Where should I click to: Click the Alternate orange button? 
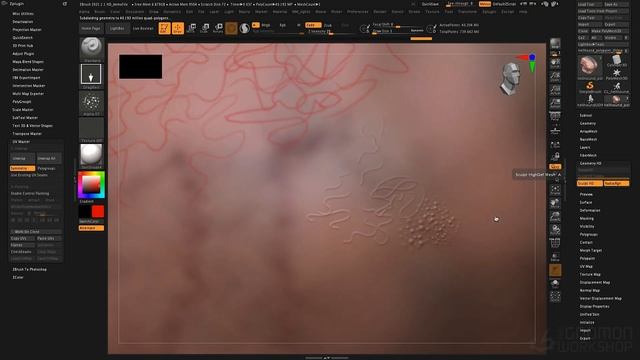[x=91, y=228]
